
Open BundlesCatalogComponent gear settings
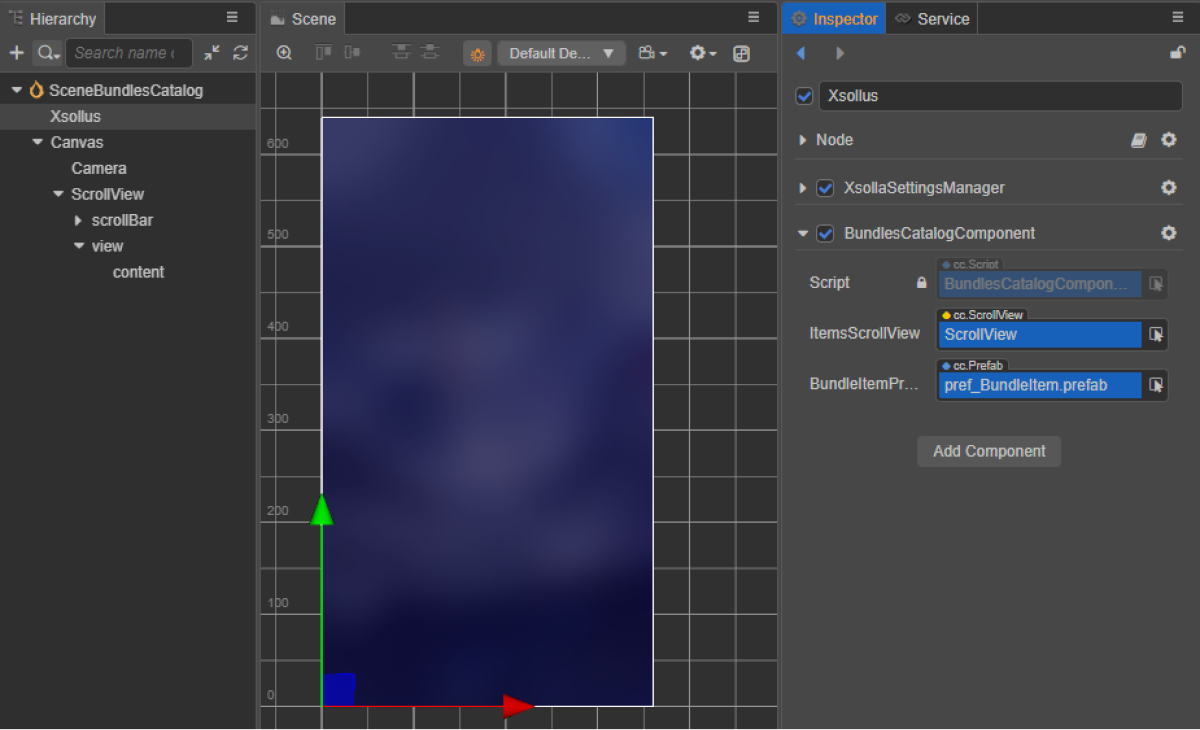(1168, 233)
